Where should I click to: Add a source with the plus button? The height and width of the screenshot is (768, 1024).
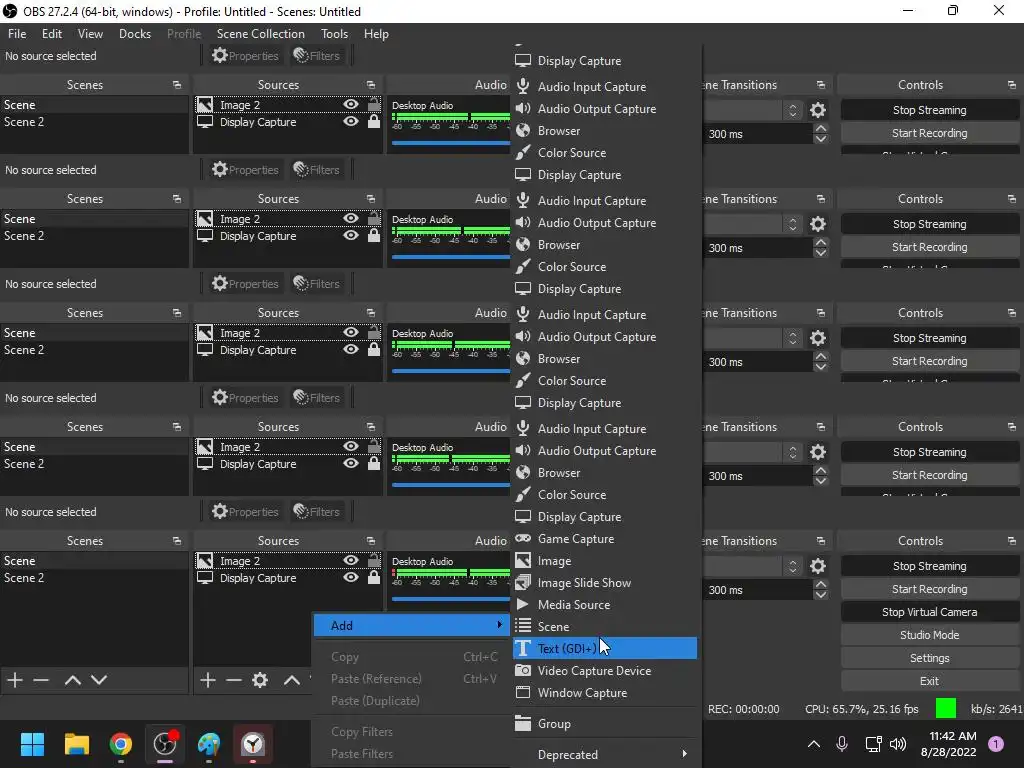[208, 680]
